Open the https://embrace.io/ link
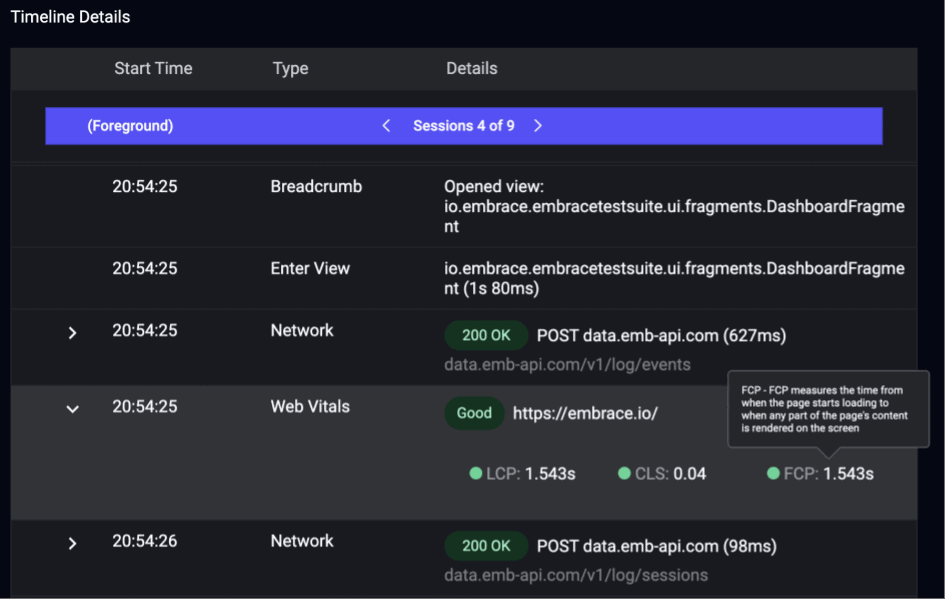The image size is (945, 599). click(x=585, y=413)
